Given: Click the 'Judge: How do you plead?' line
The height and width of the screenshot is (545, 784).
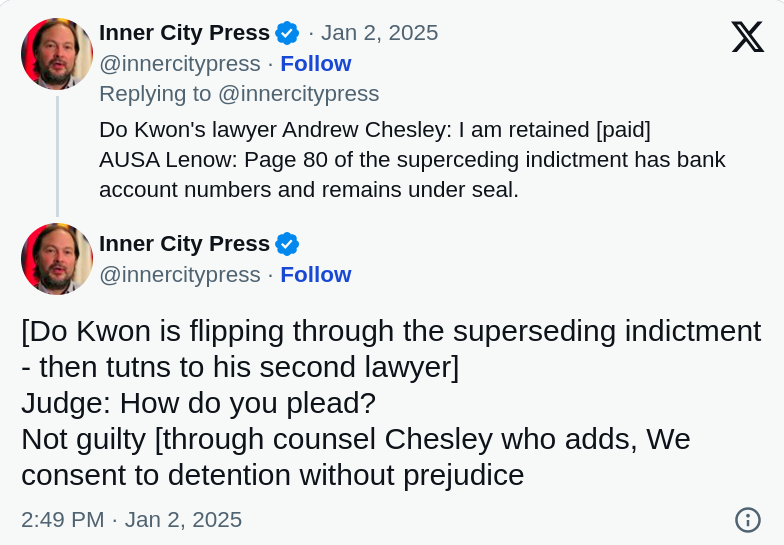Looking at the screenshot, I should (x=198, y=403).
